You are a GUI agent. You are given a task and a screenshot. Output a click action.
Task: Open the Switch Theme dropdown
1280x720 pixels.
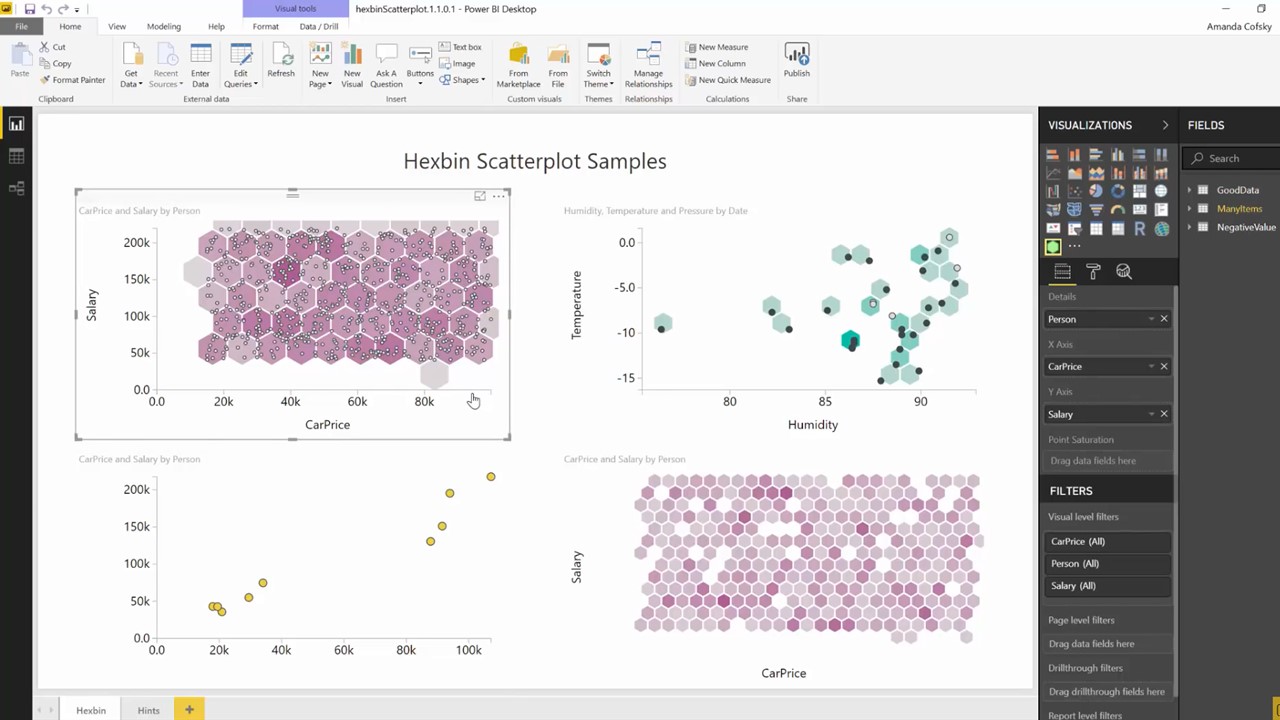[x=598, y=66]
